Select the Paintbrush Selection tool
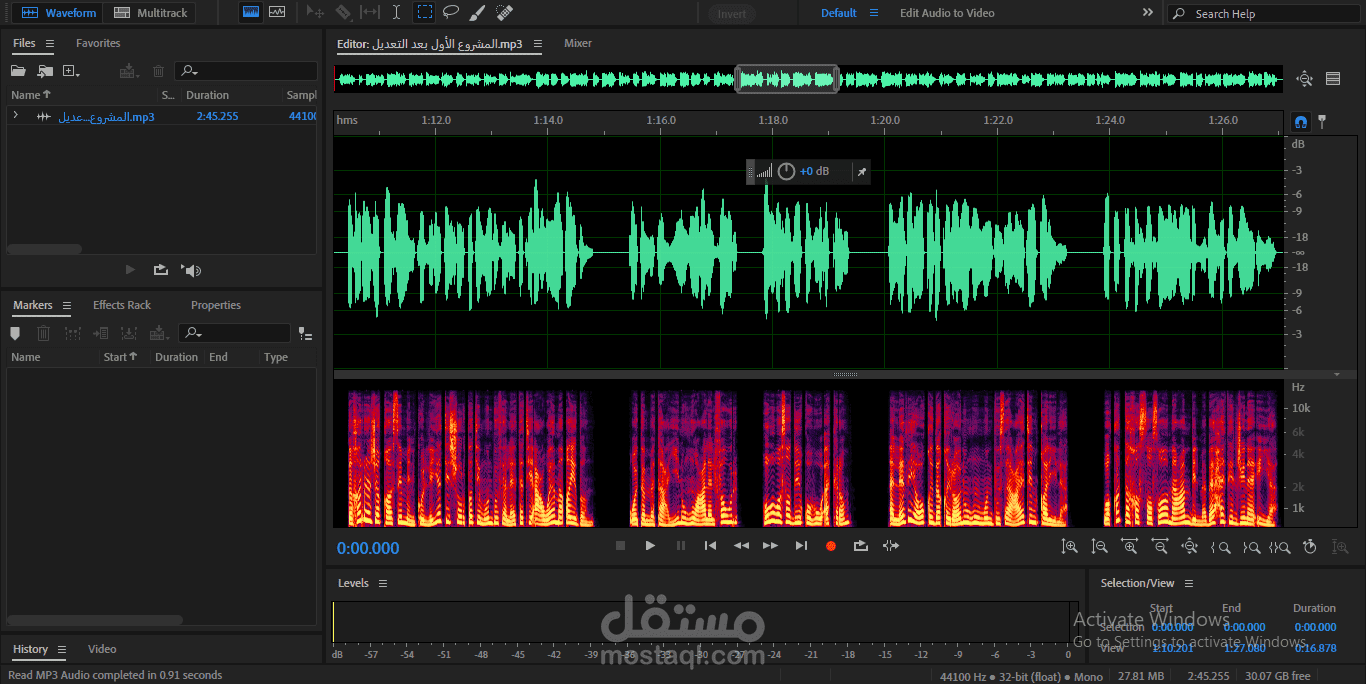1366x684 pixels. [477, 13]
